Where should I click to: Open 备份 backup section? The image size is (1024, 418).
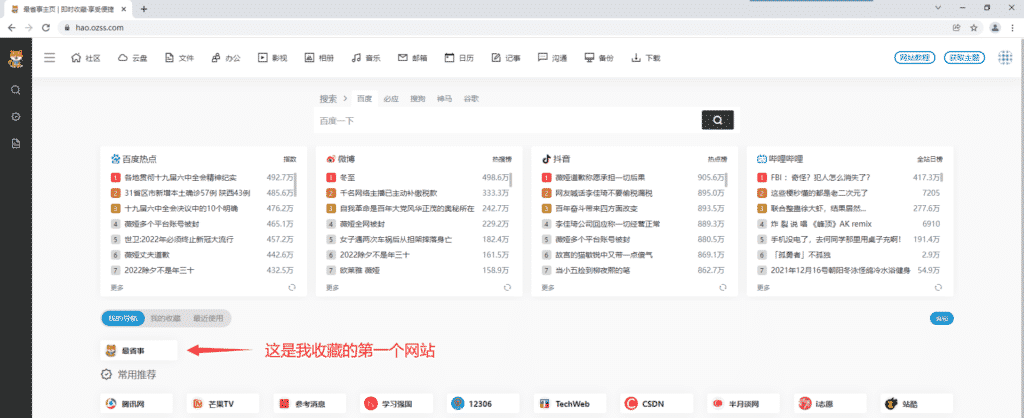pos(600,57)
